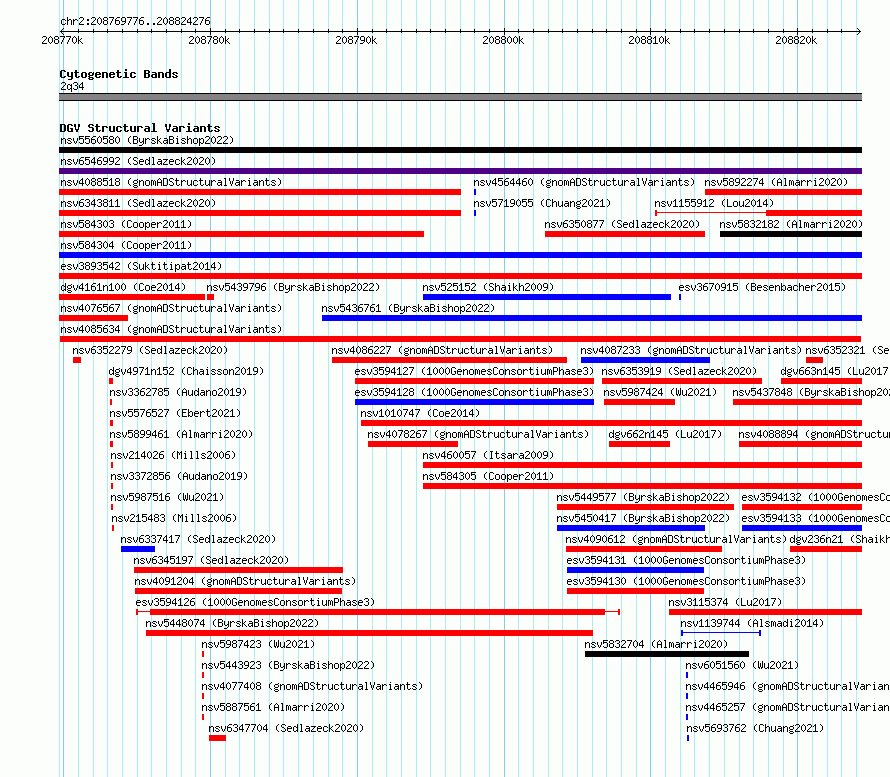The height and width of the screenshot is (777, 890).
Task: Click nsv6352279 (Sedlazeck2020) label
Action: 150,350
